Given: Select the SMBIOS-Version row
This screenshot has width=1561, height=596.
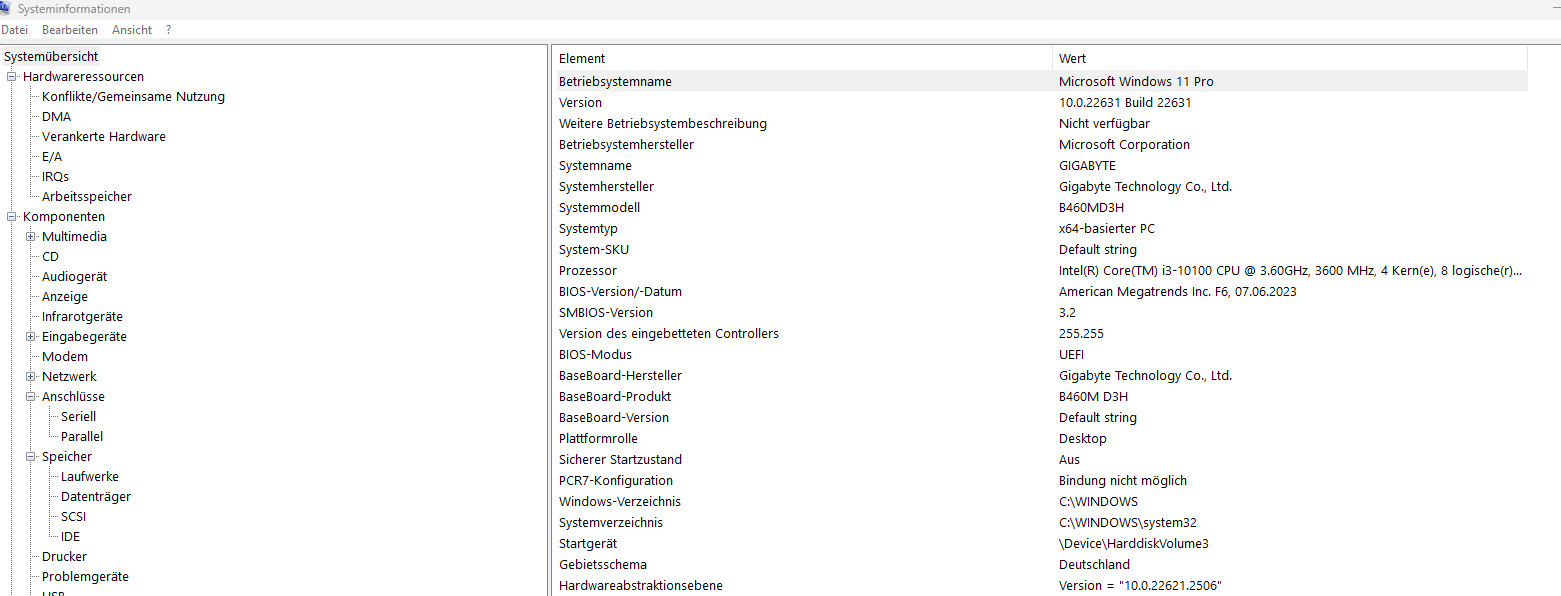Looking at the screenshot, I should click(1041, 313).
